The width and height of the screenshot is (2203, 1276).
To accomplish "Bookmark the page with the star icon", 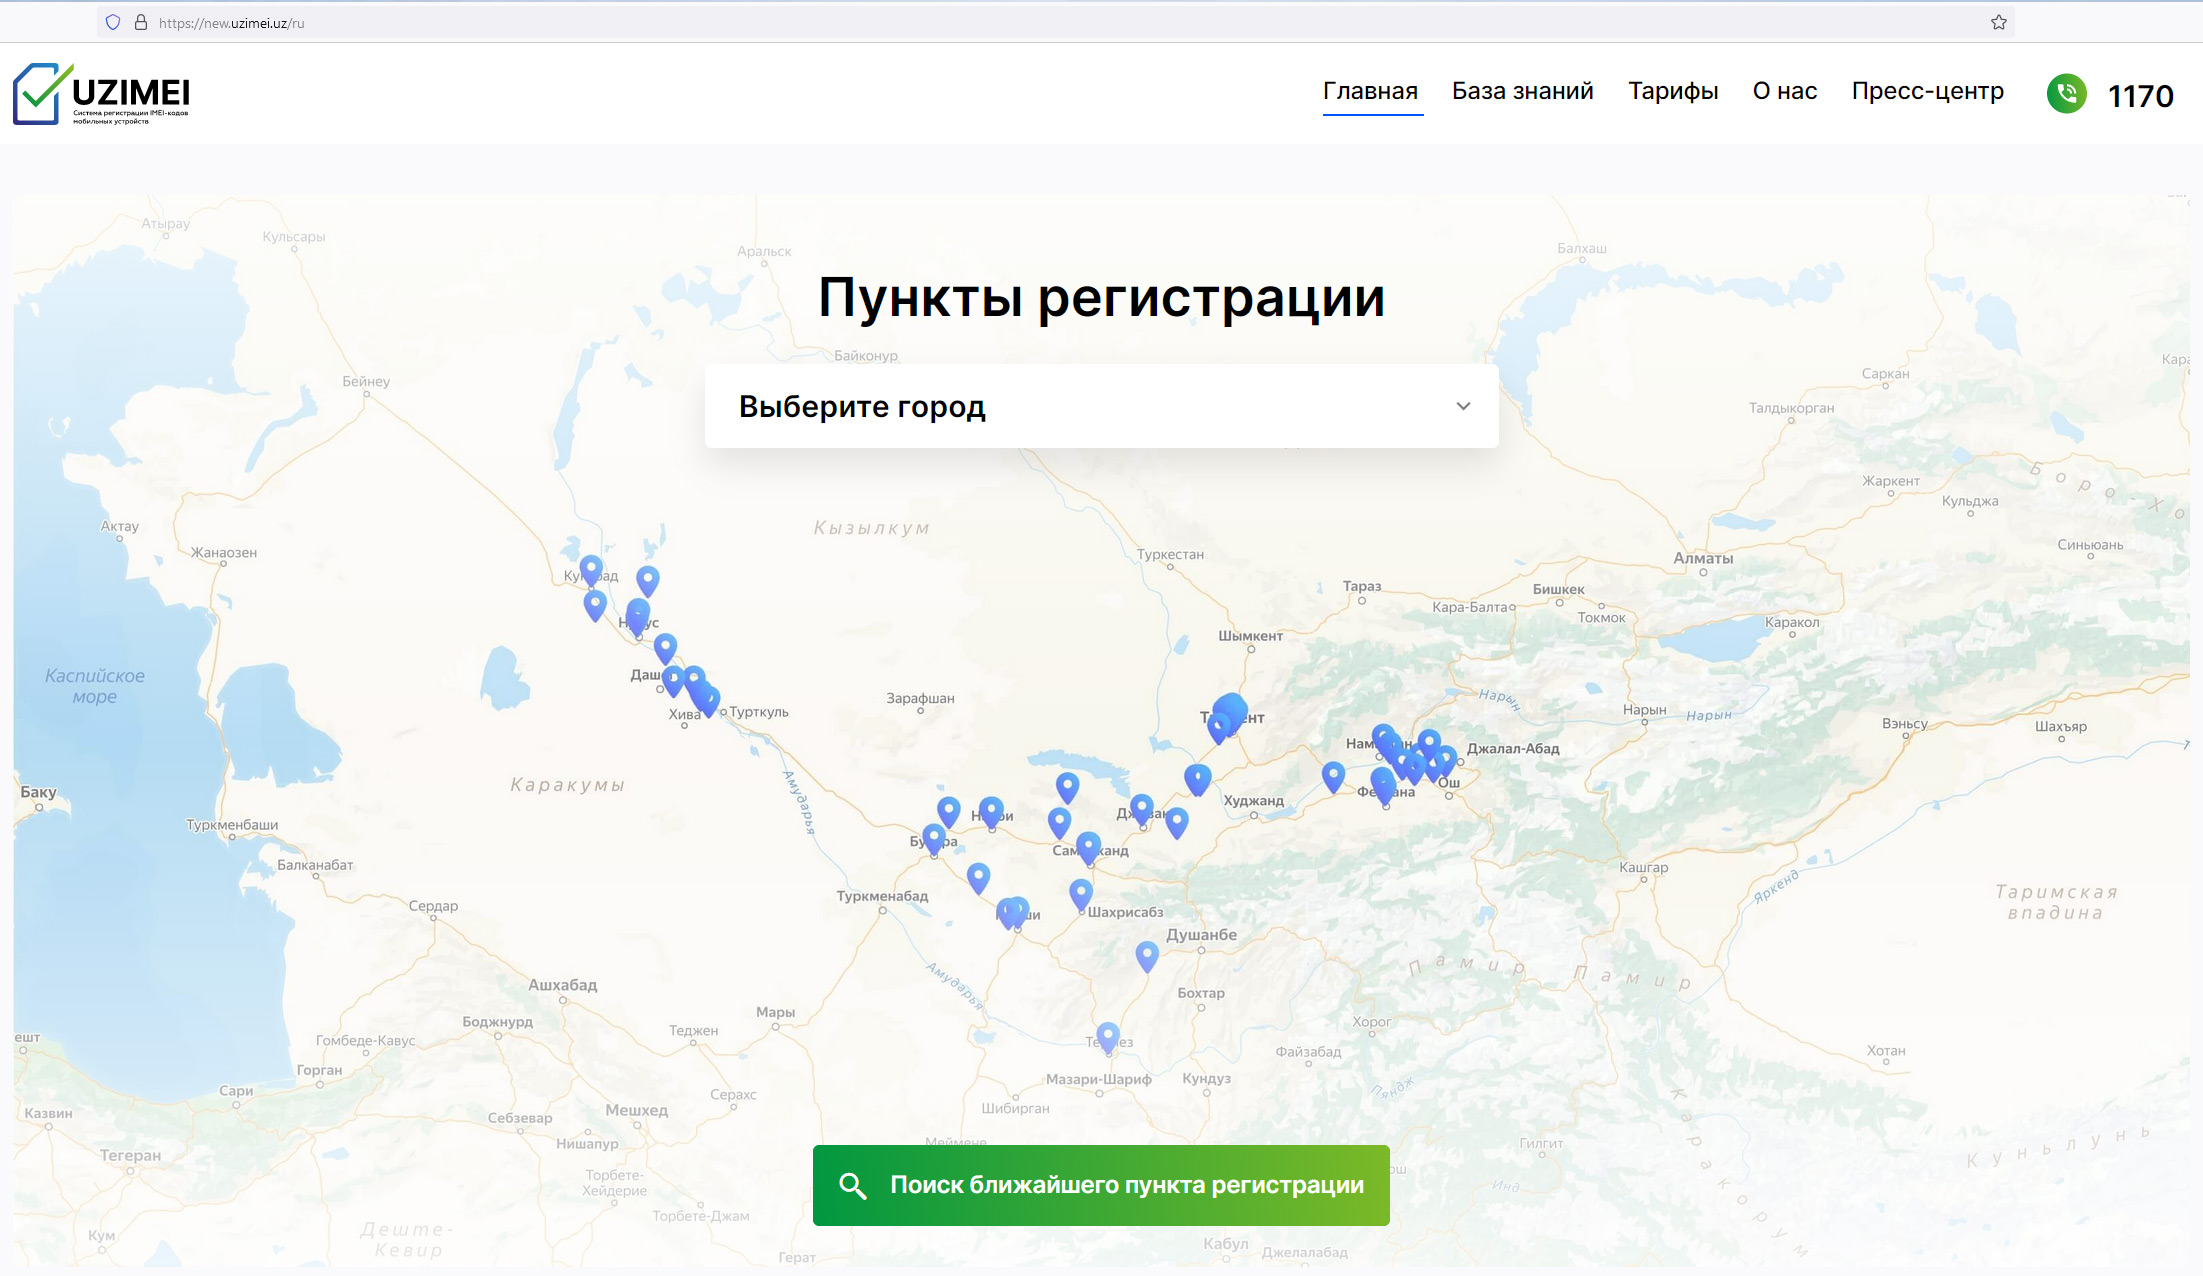I will click(x=1998, y=22).
